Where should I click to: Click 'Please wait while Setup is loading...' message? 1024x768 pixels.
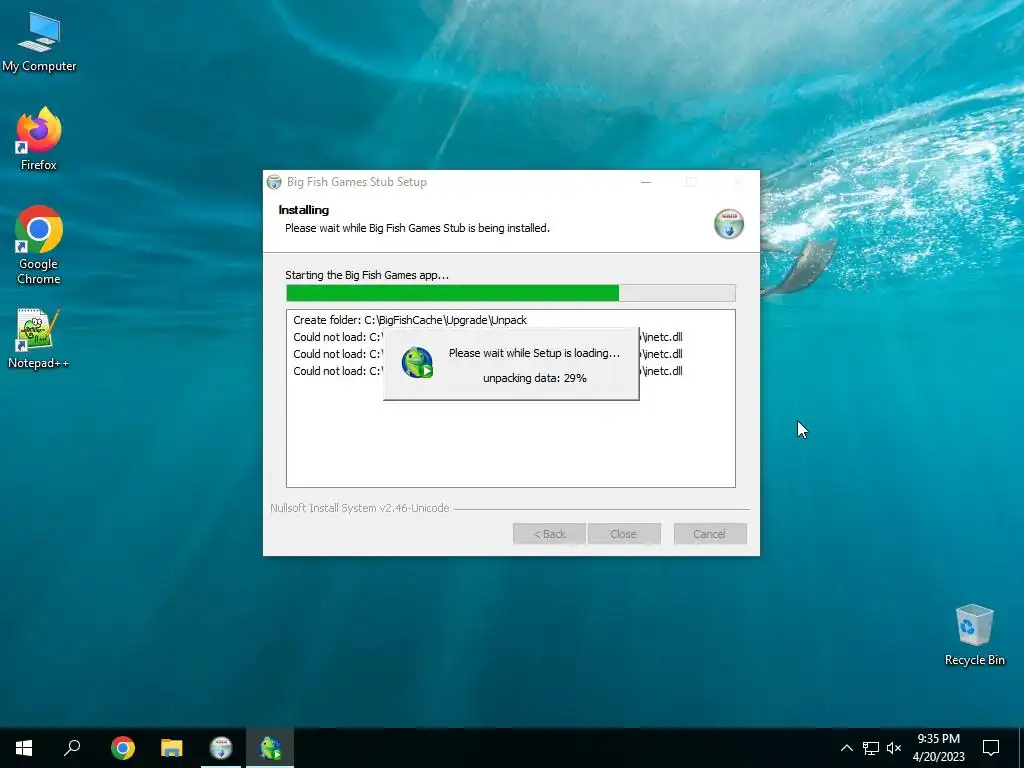pyautogui.click(x=534, y=353)
